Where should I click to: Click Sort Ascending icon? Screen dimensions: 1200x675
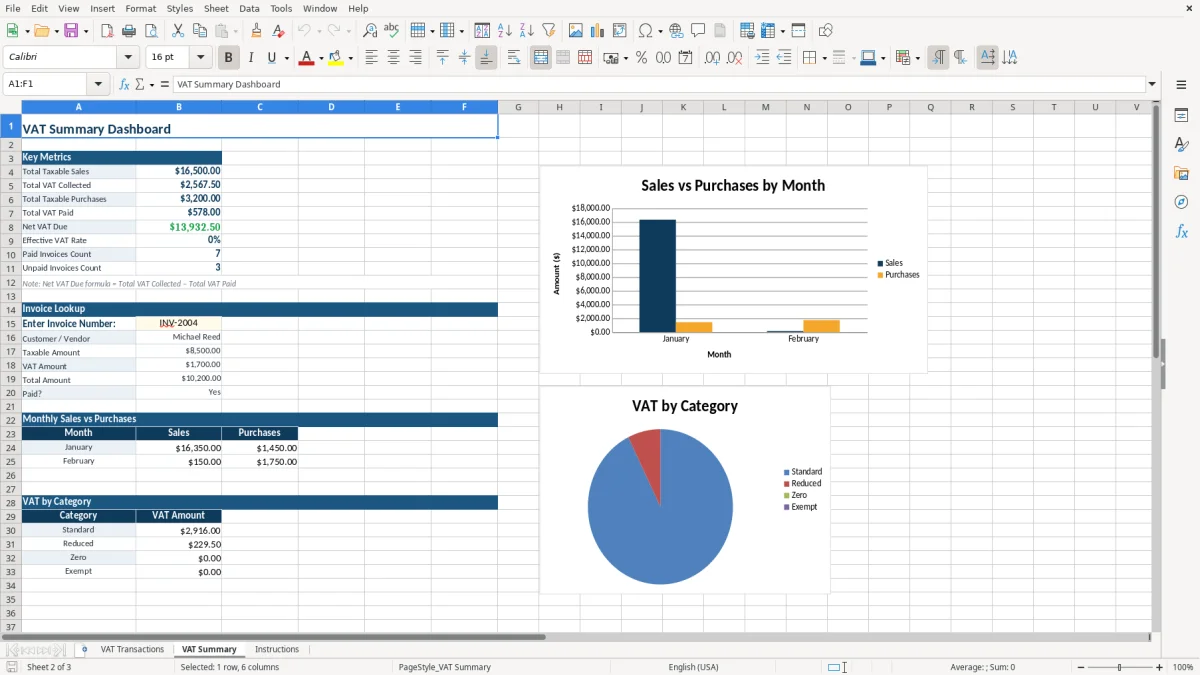click(505, 31)
